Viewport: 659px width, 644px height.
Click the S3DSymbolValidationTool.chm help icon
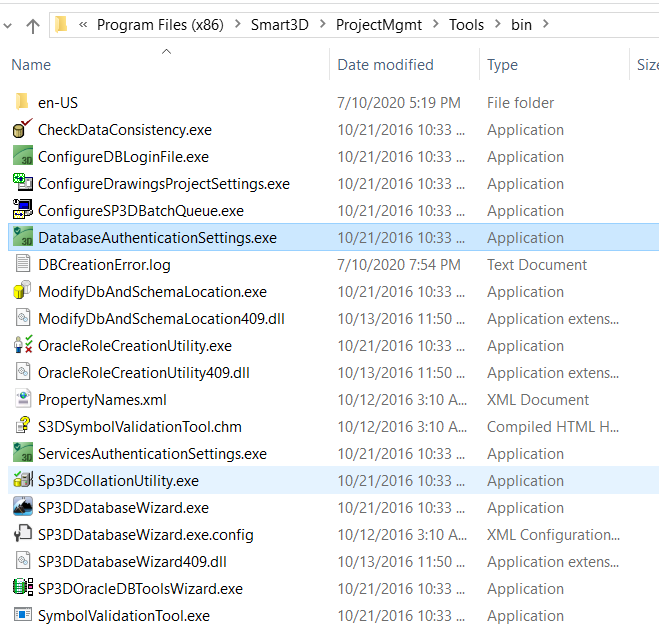23,425
